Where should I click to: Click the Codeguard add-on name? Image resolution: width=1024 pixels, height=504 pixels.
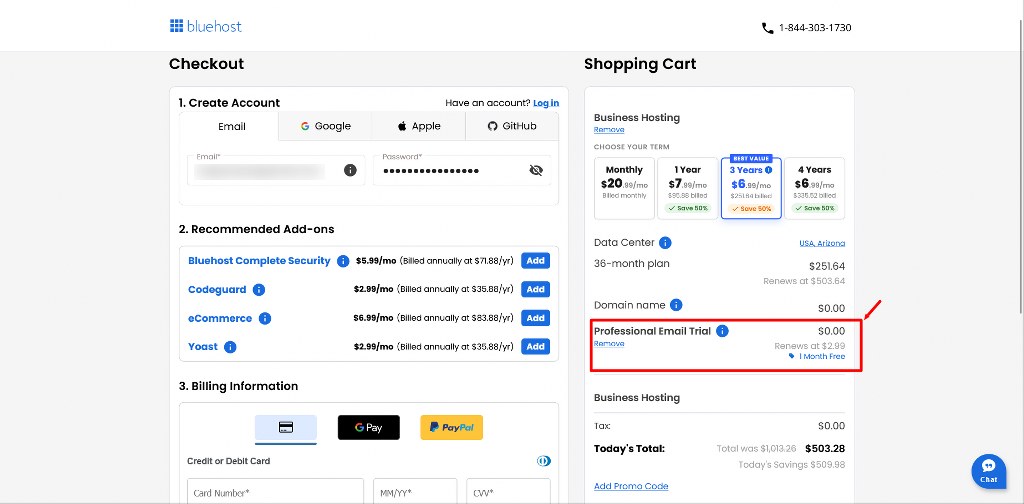(x=217, y=290)
